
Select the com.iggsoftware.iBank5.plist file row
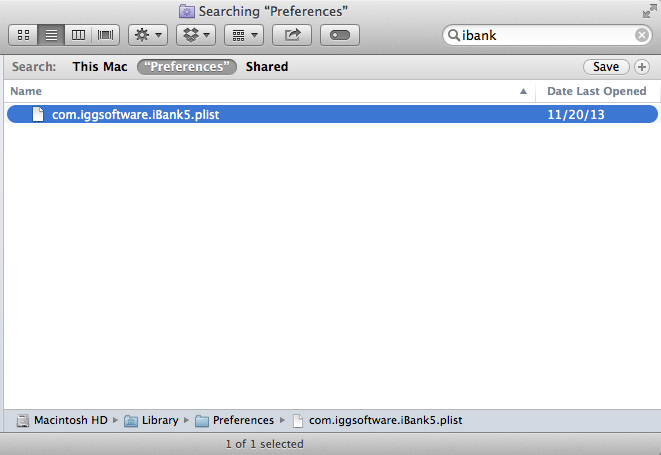pos(332,114)
